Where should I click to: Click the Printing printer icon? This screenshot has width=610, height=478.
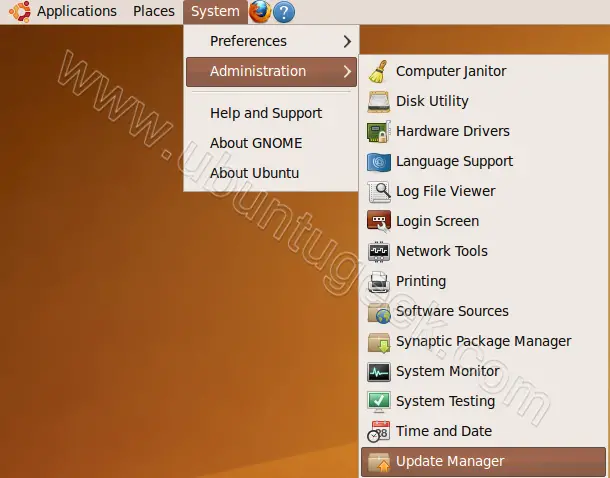click(x=379, y=282)
